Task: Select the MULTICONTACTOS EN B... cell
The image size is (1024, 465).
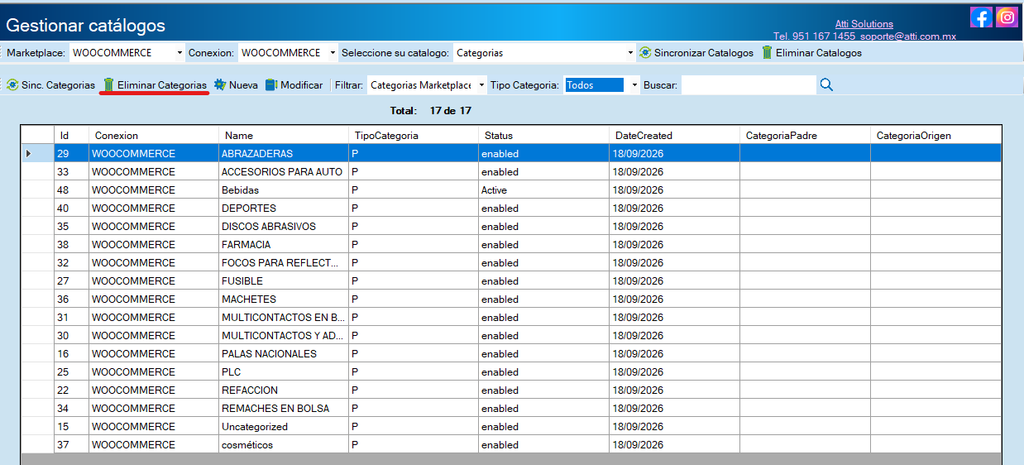Action: tap(283, 317)
